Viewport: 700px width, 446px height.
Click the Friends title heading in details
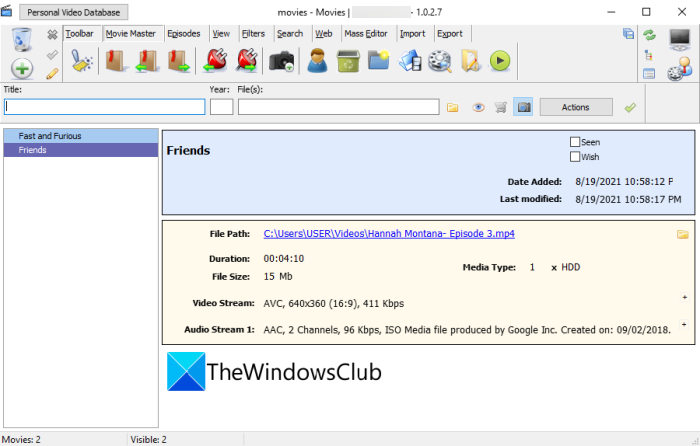coord(188,150)
